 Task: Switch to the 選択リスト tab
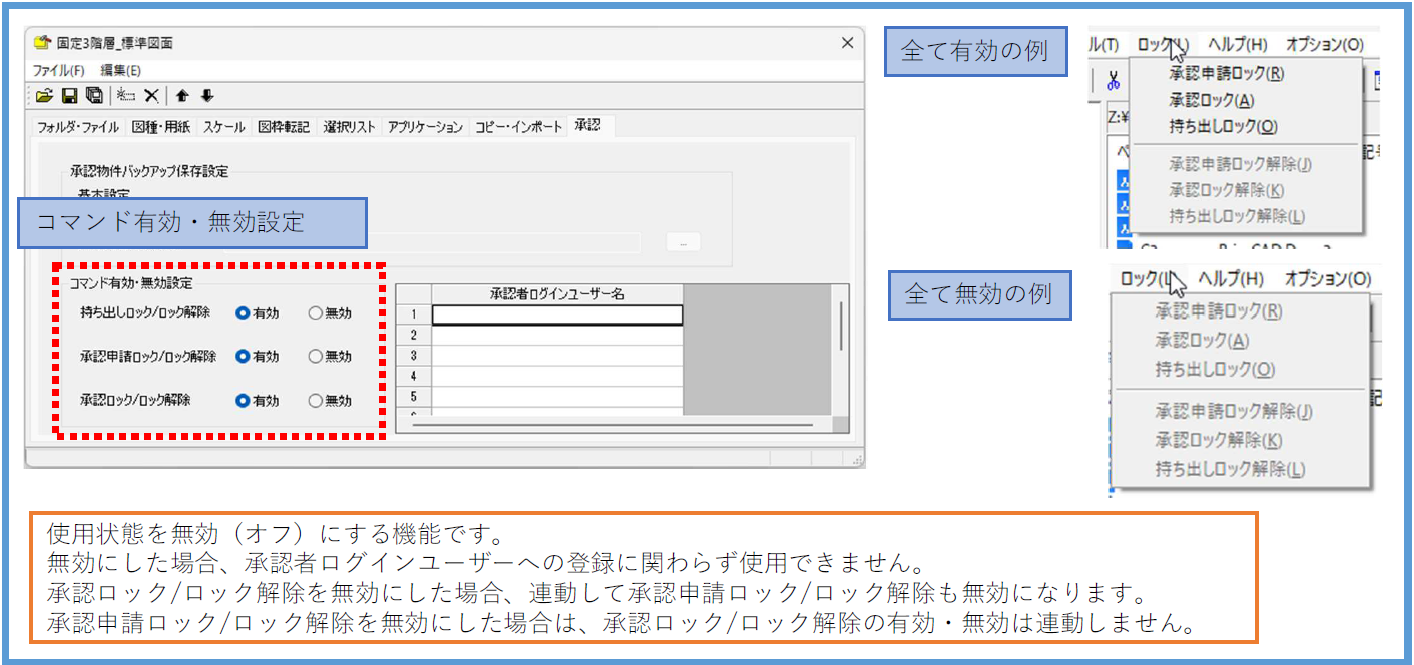350,127
